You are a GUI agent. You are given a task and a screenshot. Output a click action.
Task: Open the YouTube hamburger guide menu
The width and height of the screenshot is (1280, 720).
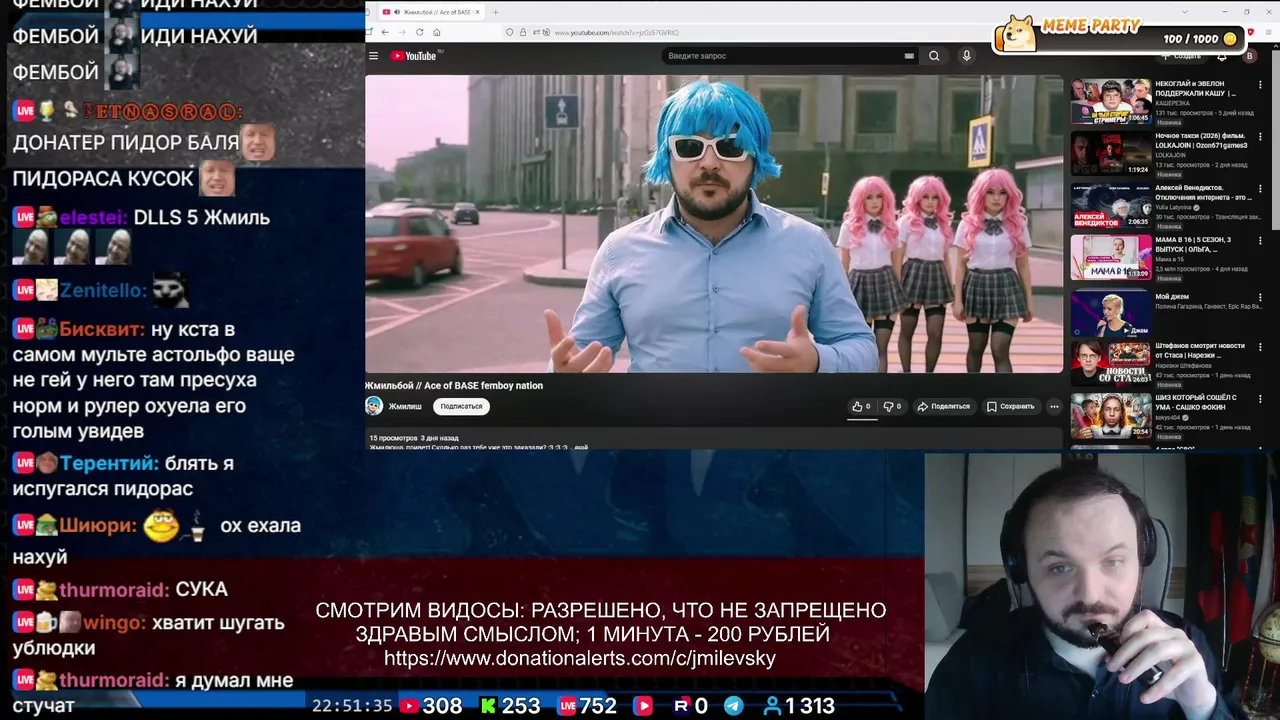(373, 56)
